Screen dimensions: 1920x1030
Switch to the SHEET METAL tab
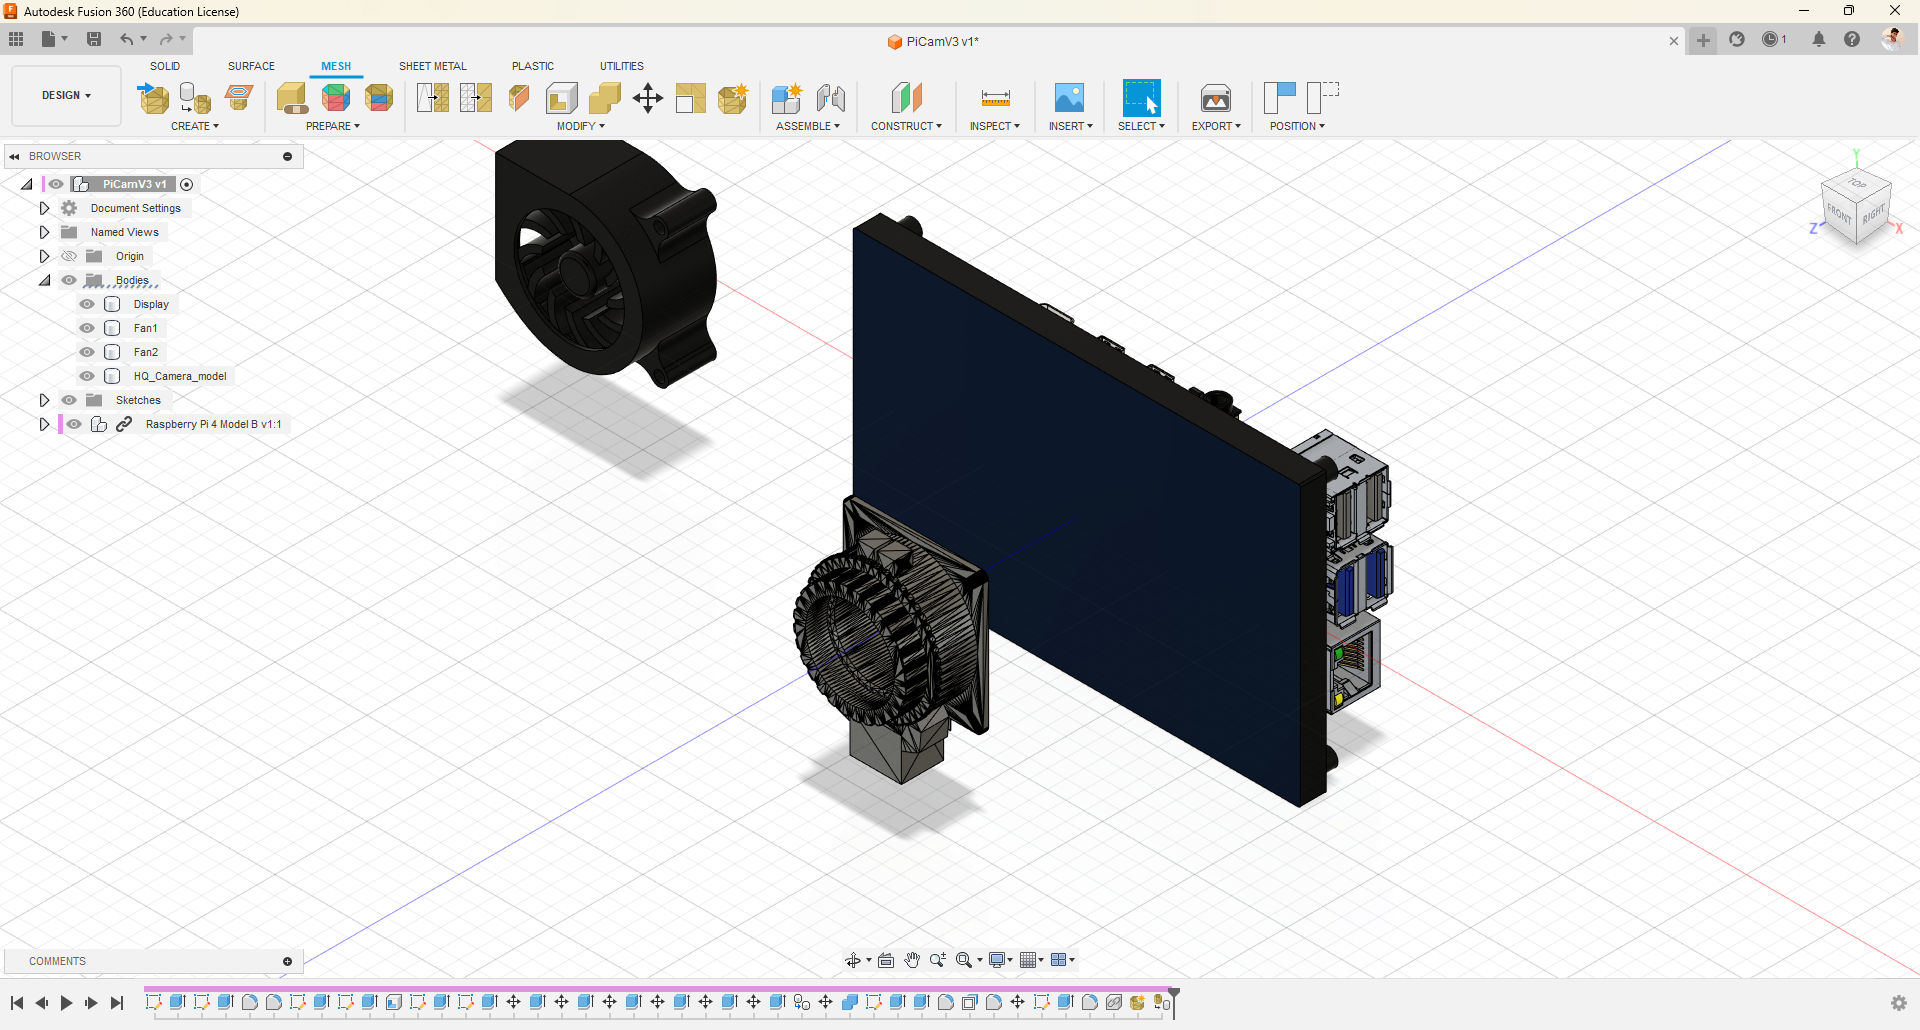(433, 66)
